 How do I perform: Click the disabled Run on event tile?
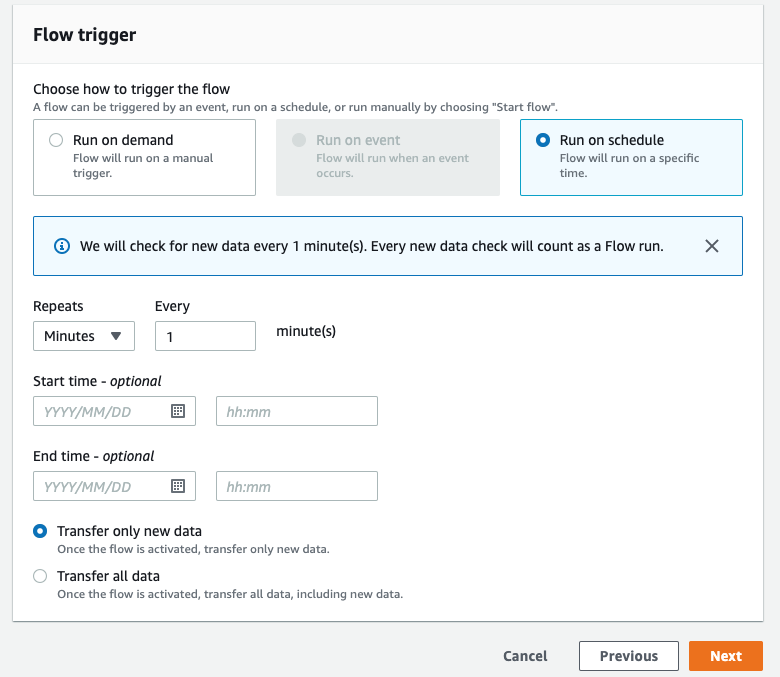[388, 157]
